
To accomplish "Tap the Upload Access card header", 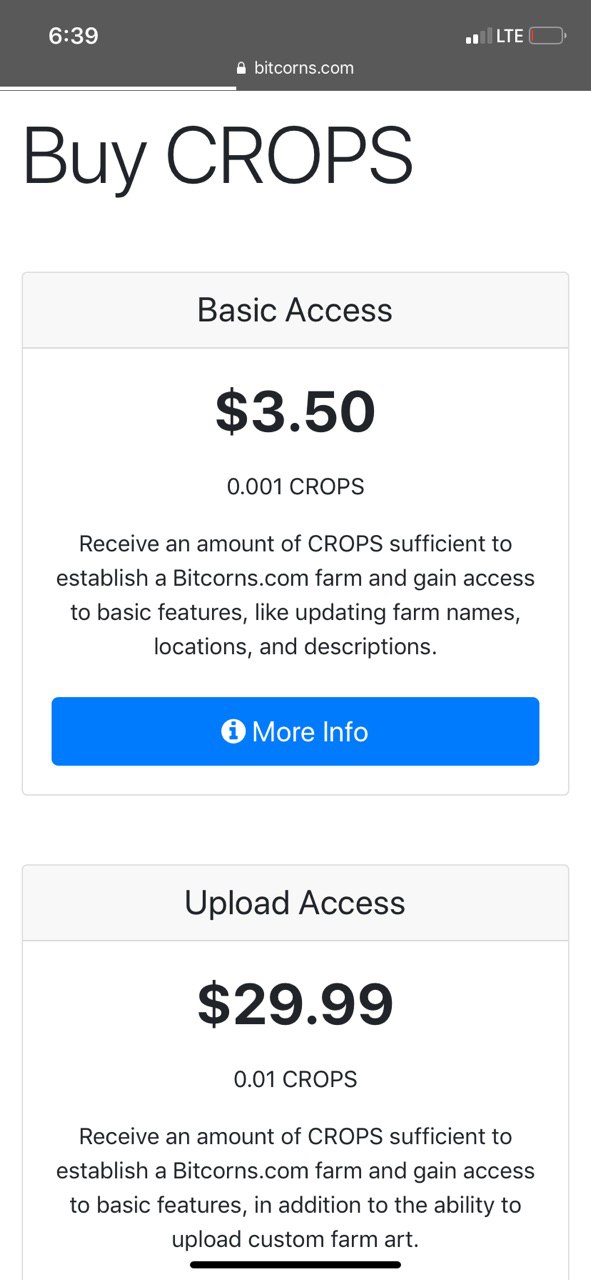I will tap(295, 903).
